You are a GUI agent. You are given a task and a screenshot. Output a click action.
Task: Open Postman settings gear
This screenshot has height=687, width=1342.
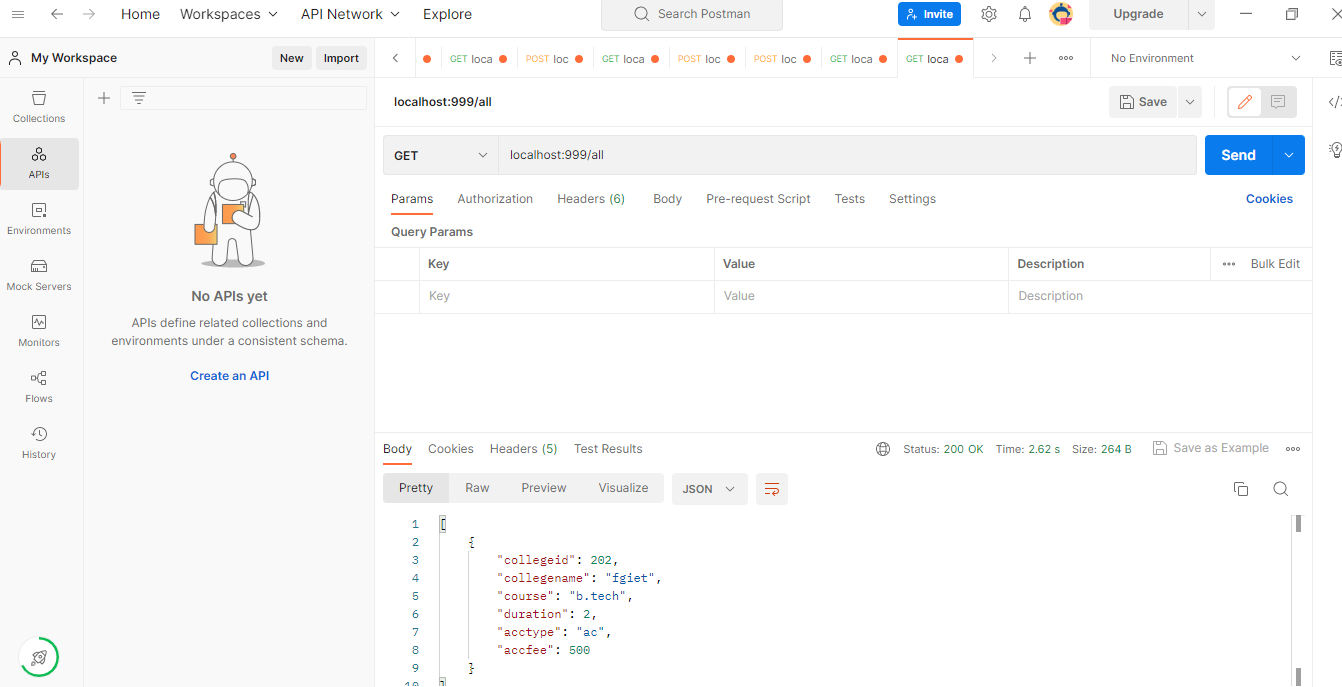pos(988,14)
